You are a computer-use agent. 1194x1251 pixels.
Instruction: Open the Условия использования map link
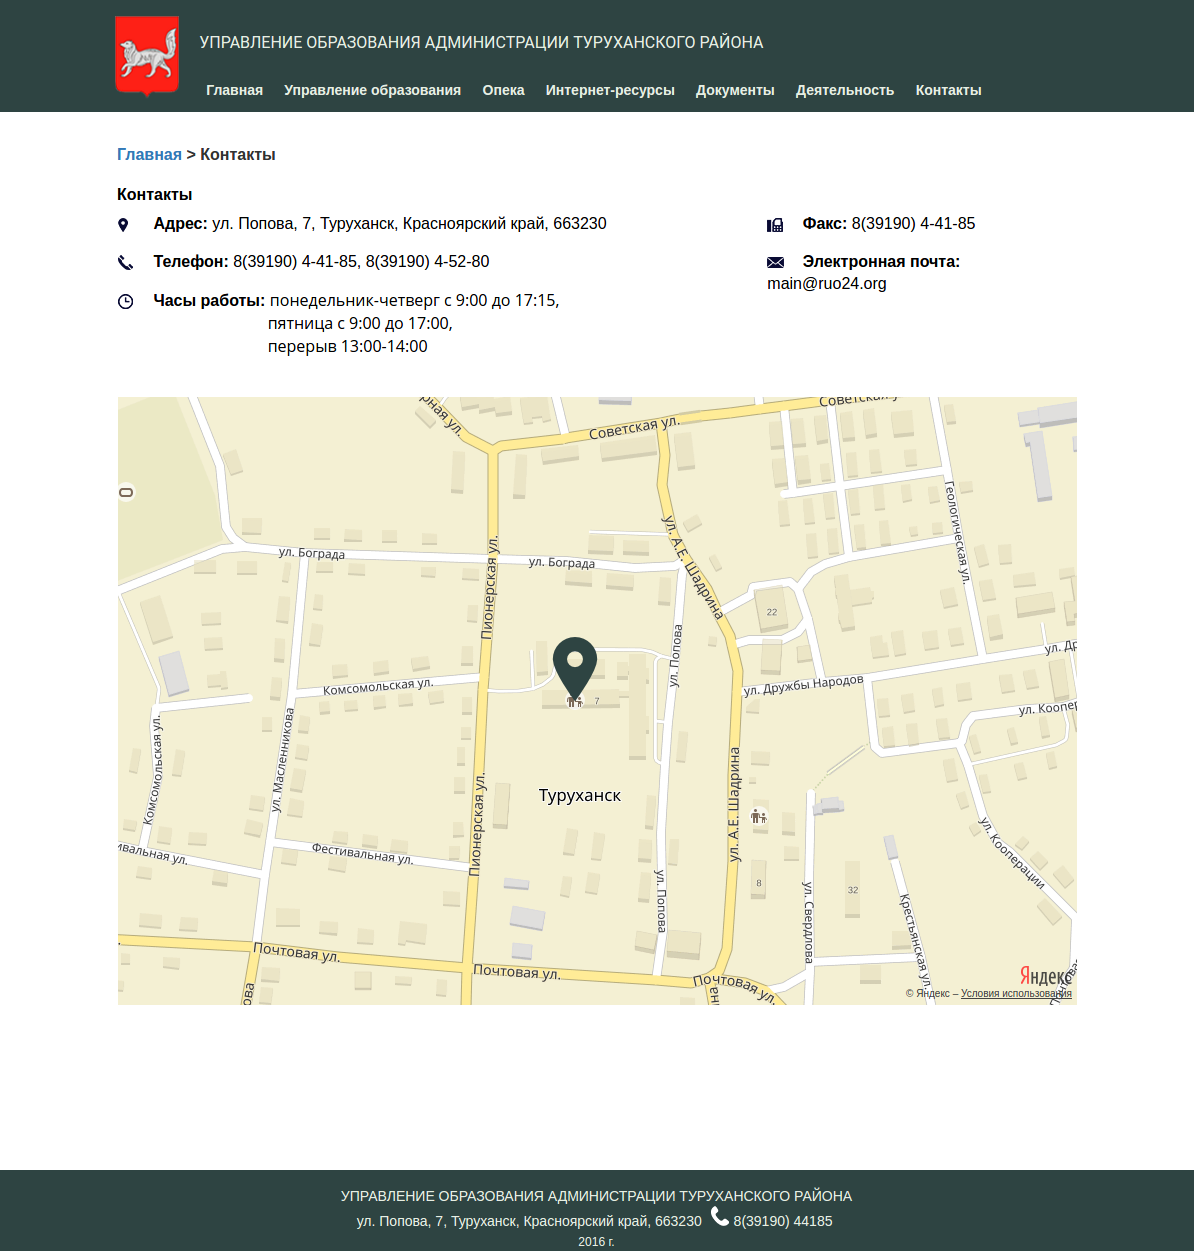[x=1016, y=994]
